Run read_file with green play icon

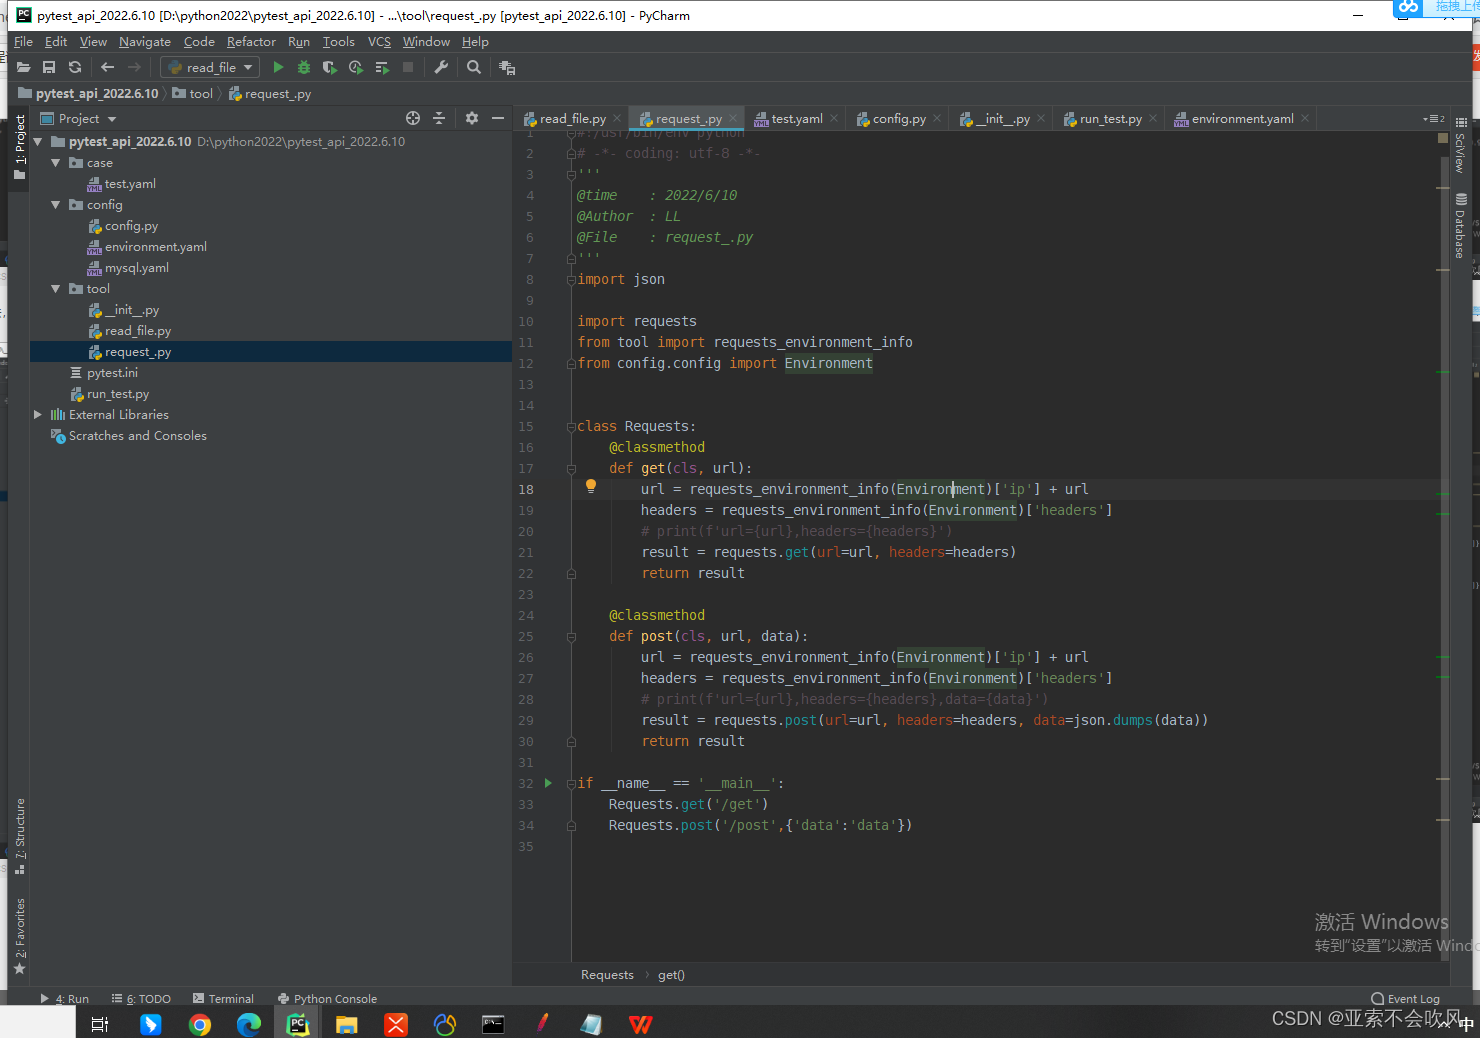point(278,67)
